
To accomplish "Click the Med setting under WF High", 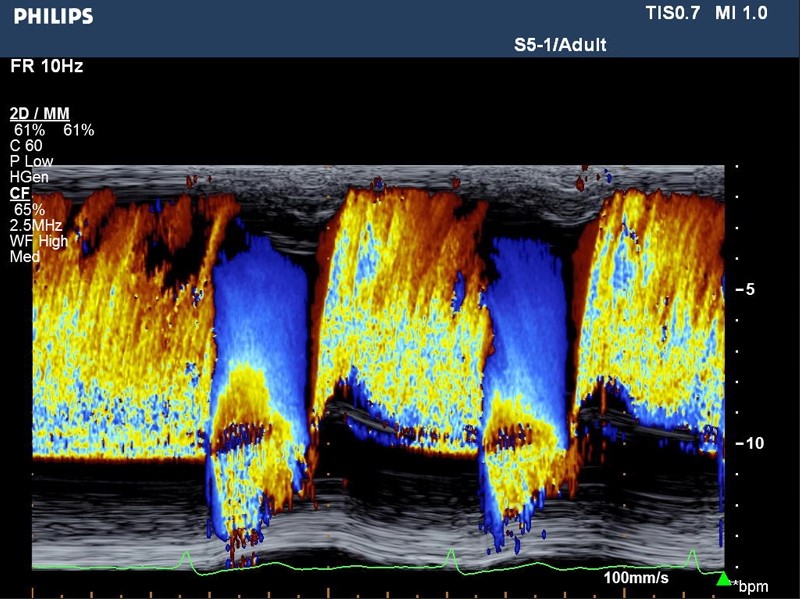I will tap(24, 257).
